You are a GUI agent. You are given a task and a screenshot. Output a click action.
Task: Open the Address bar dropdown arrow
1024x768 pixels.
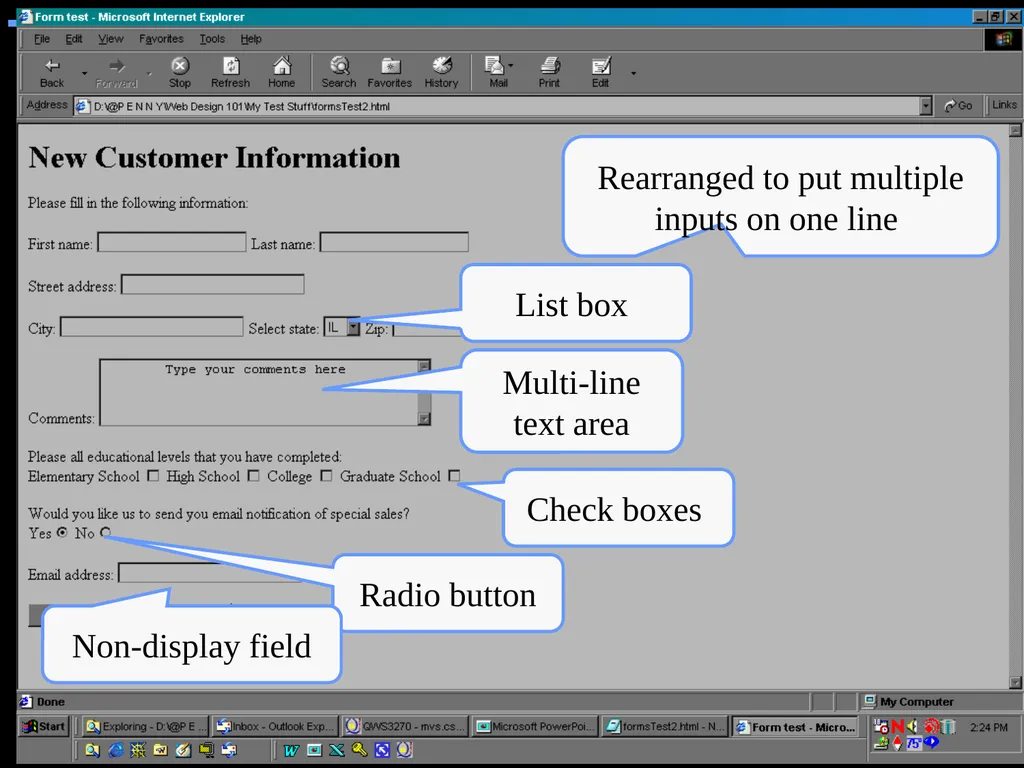(x=925, y=106)
